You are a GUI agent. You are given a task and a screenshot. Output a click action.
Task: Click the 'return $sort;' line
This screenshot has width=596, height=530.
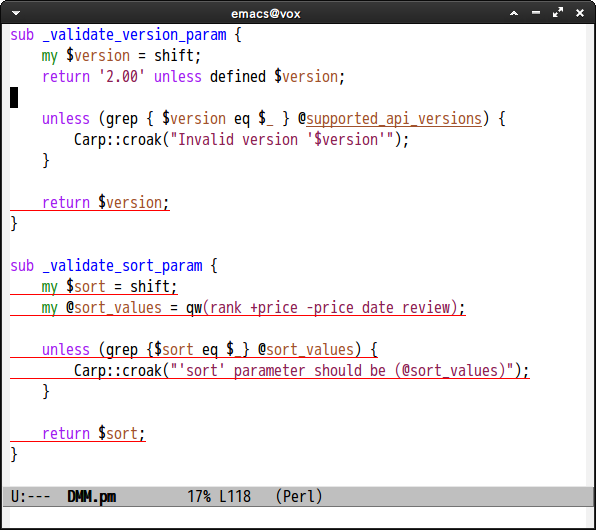(x=94, y=434)
